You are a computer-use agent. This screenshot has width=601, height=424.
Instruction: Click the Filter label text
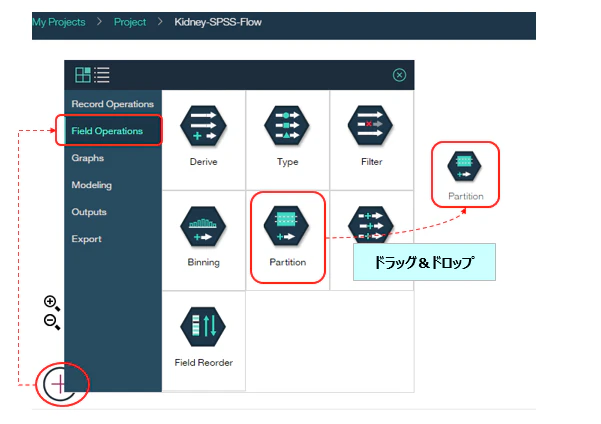[371, 162]
